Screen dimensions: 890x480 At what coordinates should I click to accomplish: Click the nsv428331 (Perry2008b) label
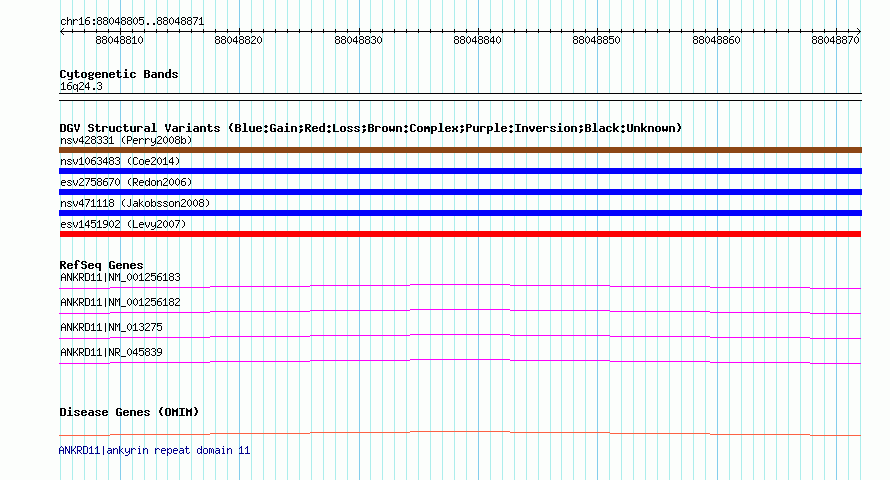coord(126,140)
